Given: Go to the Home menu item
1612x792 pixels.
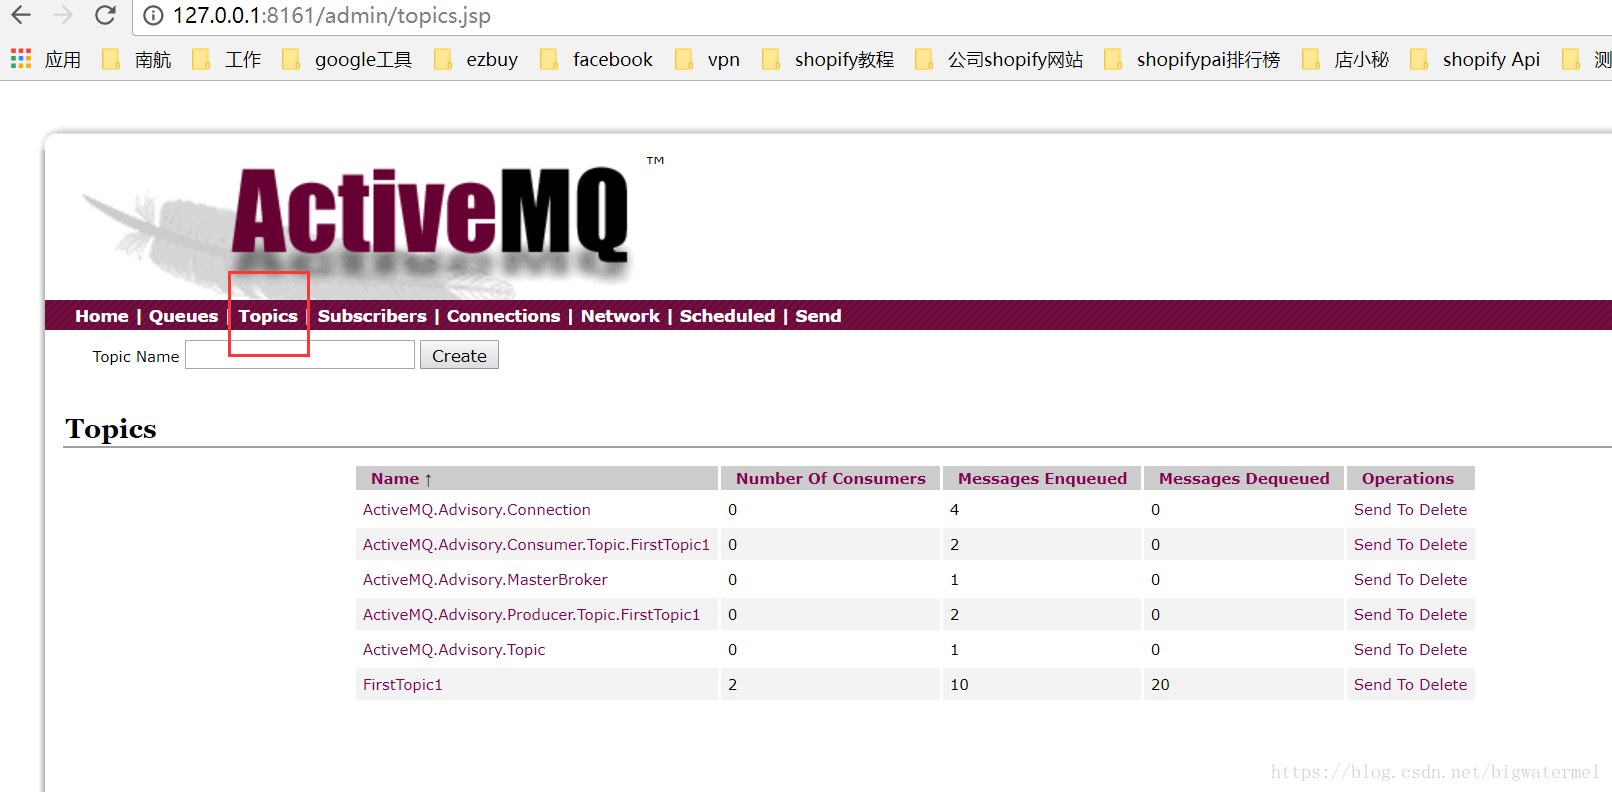Looking at the screenshot, I should [102, 316].
